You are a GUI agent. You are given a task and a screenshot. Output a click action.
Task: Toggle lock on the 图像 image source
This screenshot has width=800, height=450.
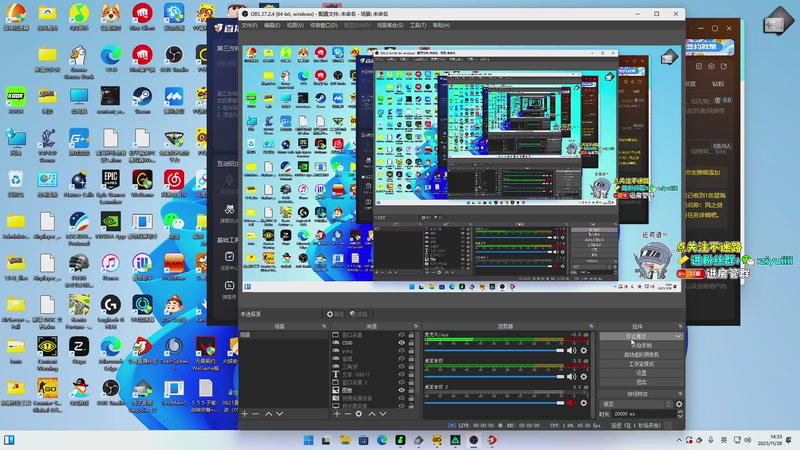(x=411, y=390)
